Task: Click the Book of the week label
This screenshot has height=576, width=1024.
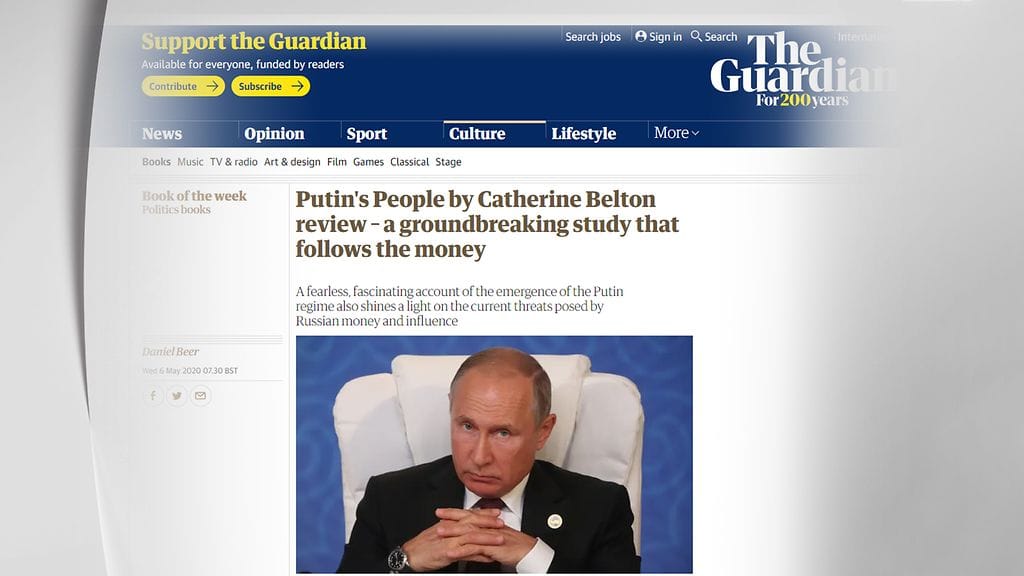Action: tap(195, 196)
